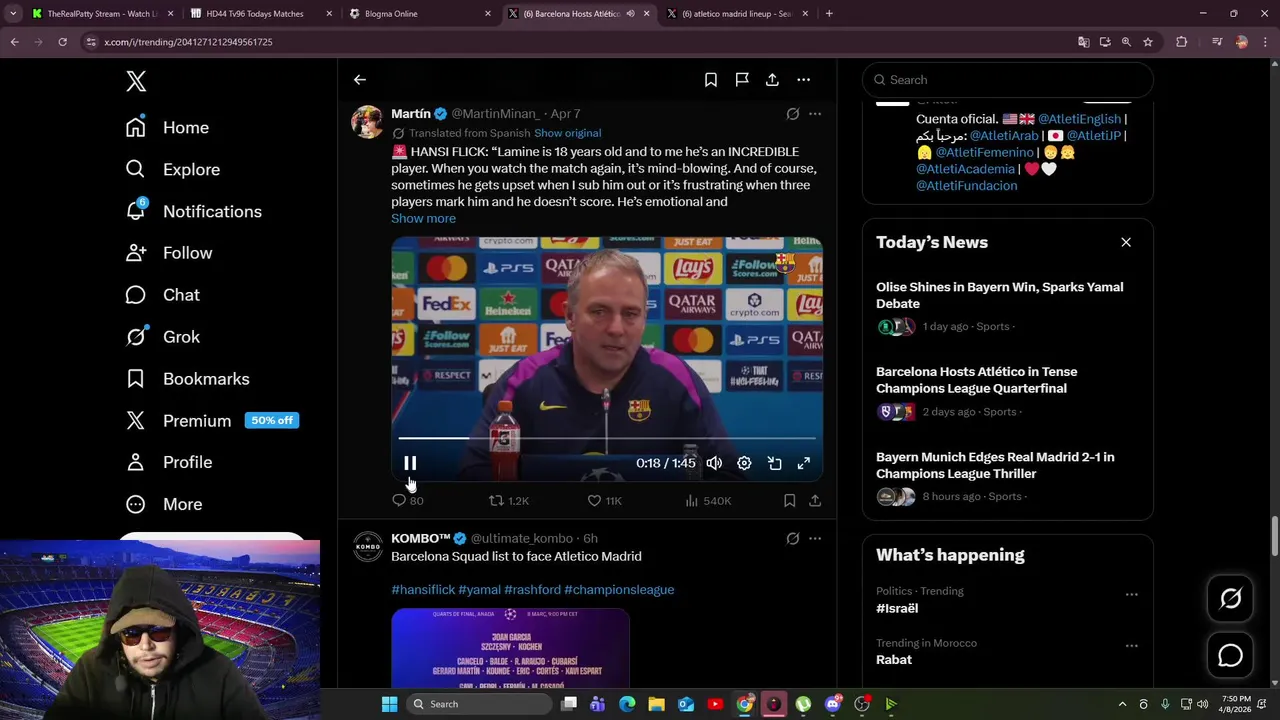Open Premium 50% off item
This screenshot has width=1280, height=720.
[x=212, y=421]
